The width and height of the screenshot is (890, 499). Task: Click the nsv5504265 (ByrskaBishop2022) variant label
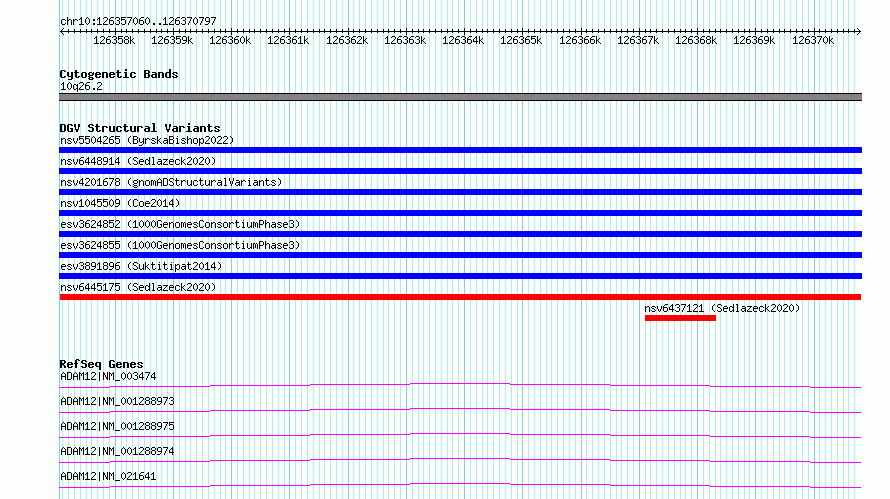click(147, 140)
